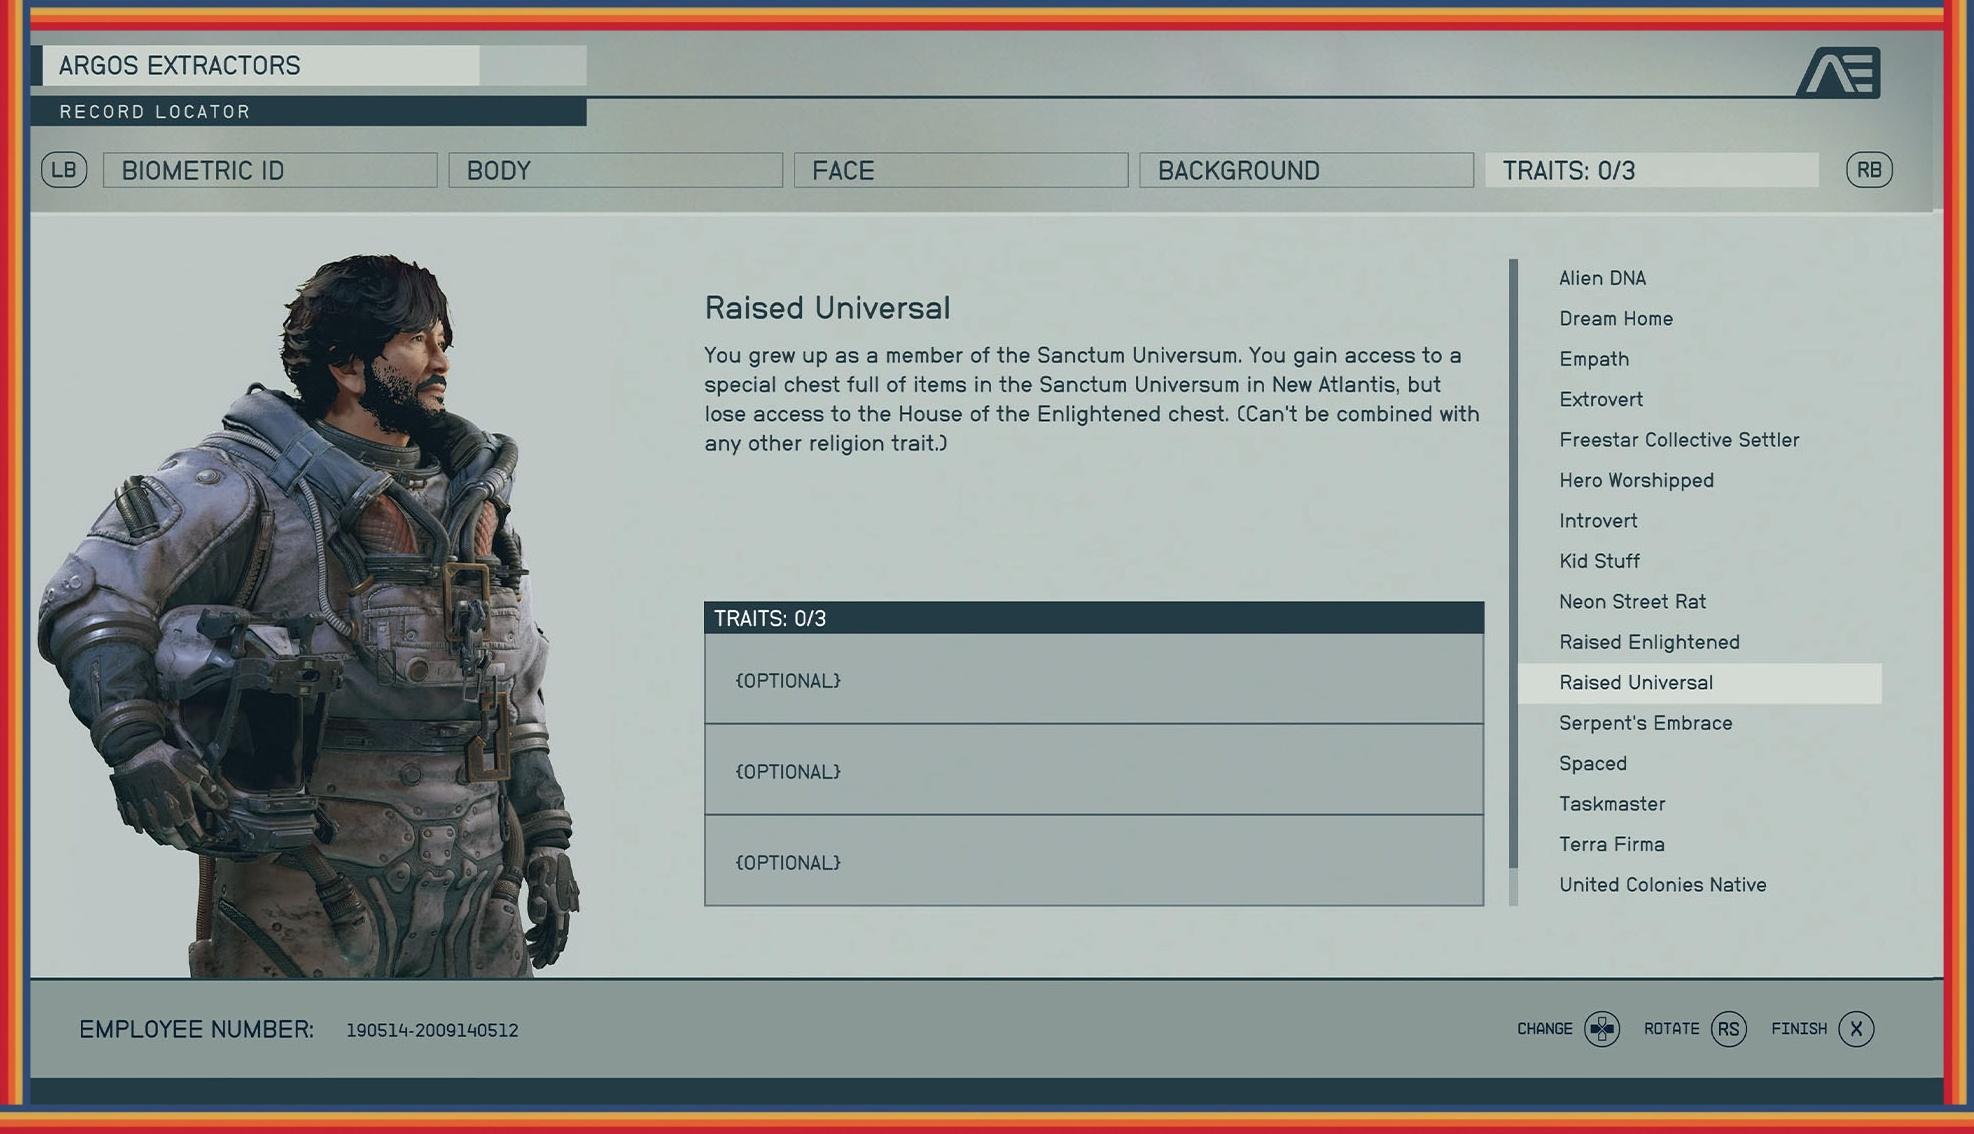Click the Argos Extractors title
Screen dimensions: 1974x1134
tap(180, 66)
